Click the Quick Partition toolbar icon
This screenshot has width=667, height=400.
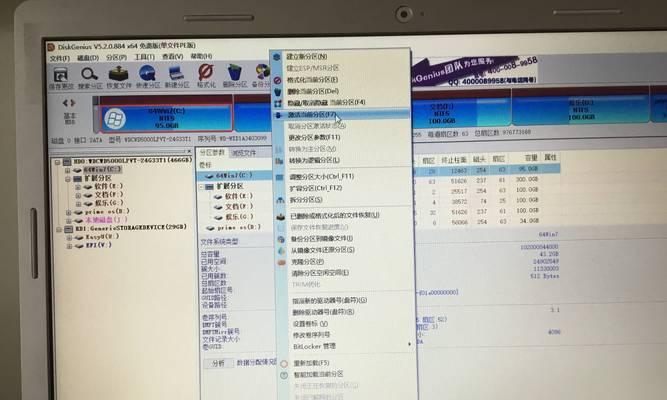click(x=147, y=73)
